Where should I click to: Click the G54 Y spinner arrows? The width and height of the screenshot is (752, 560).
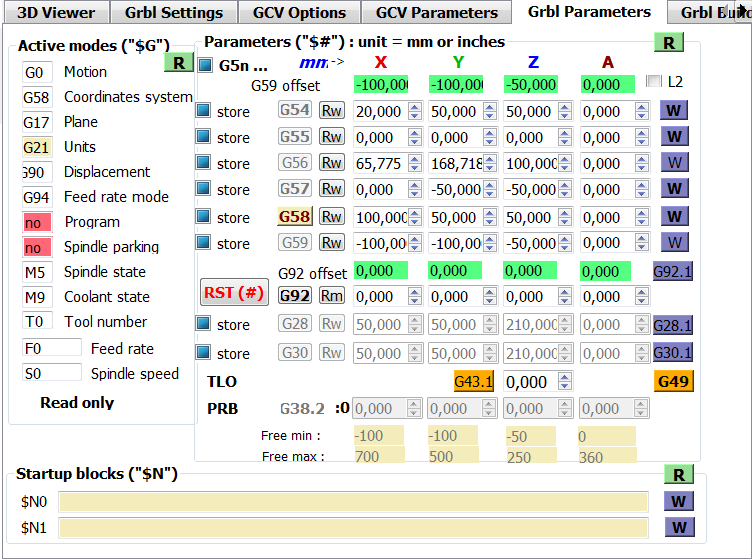coord(490,111)
